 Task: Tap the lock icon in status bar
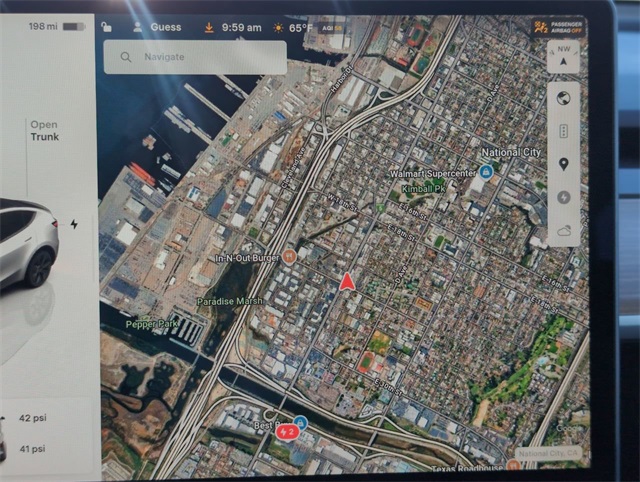click(x=107, y=27)
